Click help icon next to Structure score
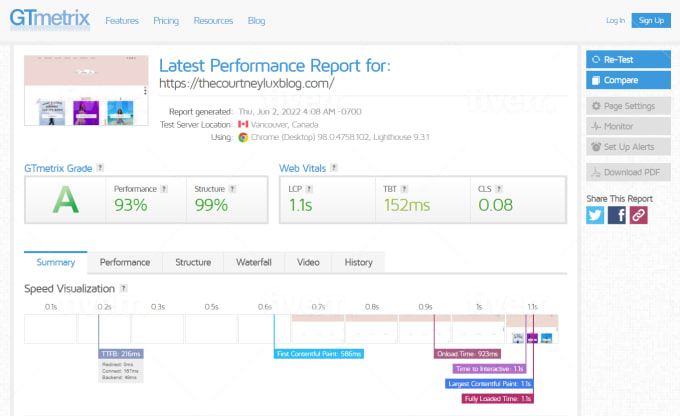The image size is (680, 416). 232,189
